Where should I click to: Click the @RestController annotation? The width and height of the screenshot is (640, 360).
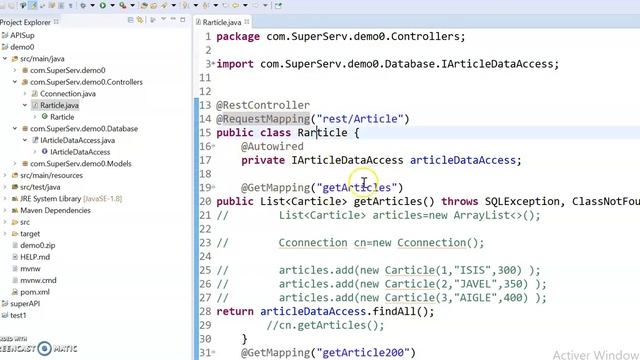pos(263,105)
